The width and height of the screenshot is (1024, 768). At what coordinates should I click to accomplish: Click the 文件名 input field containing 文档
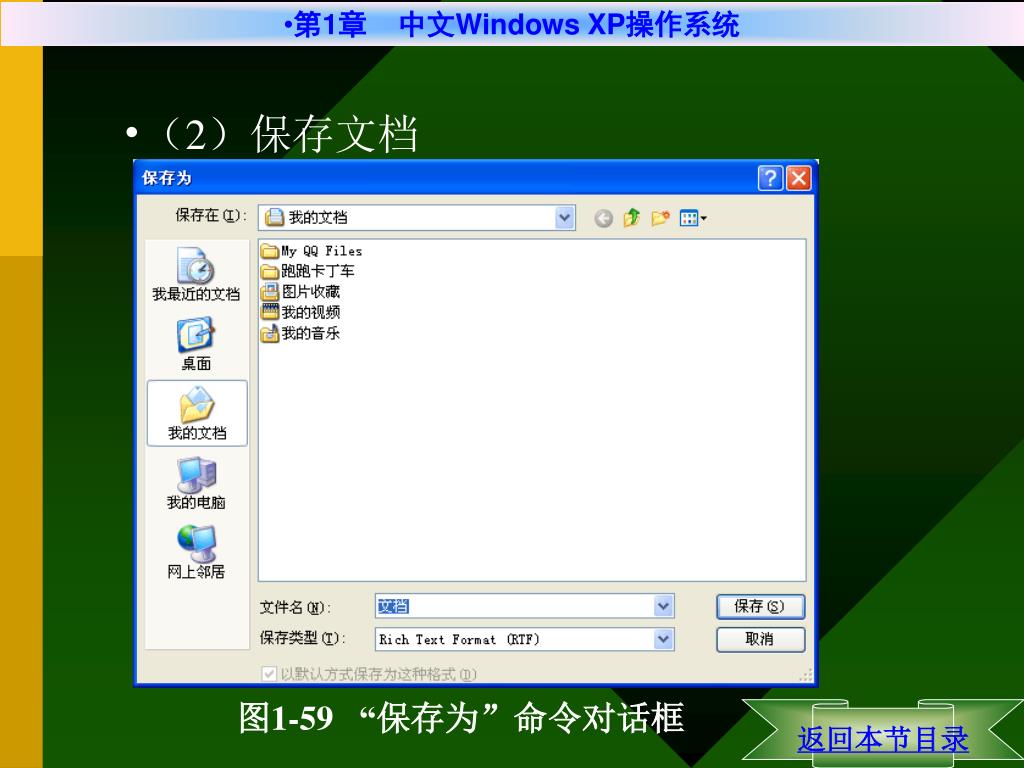click(524, 606)
